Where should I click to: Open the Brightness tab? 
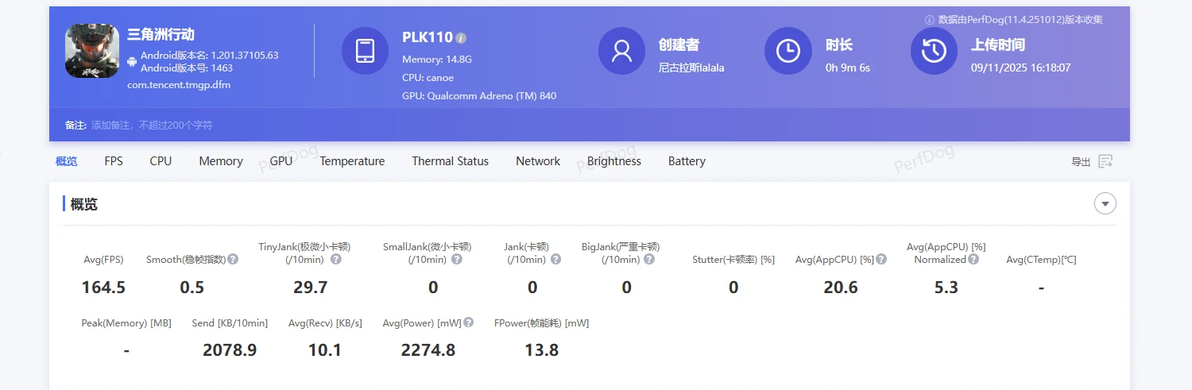[x=613, y=161]
